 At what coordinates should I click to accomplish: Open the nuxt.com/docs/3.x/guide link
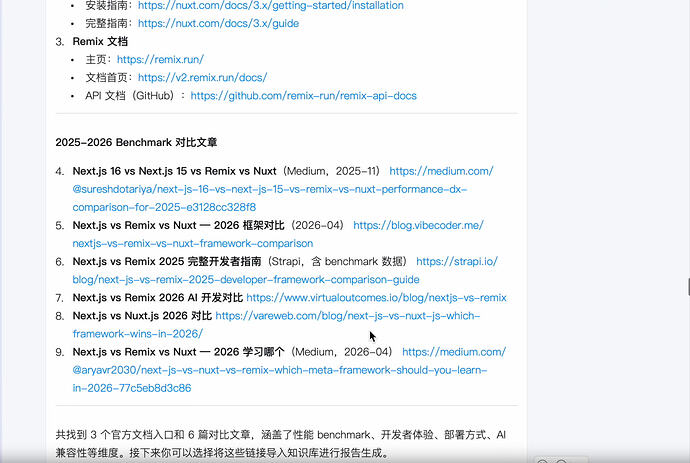pyautogui.click(x=218, y=23)
